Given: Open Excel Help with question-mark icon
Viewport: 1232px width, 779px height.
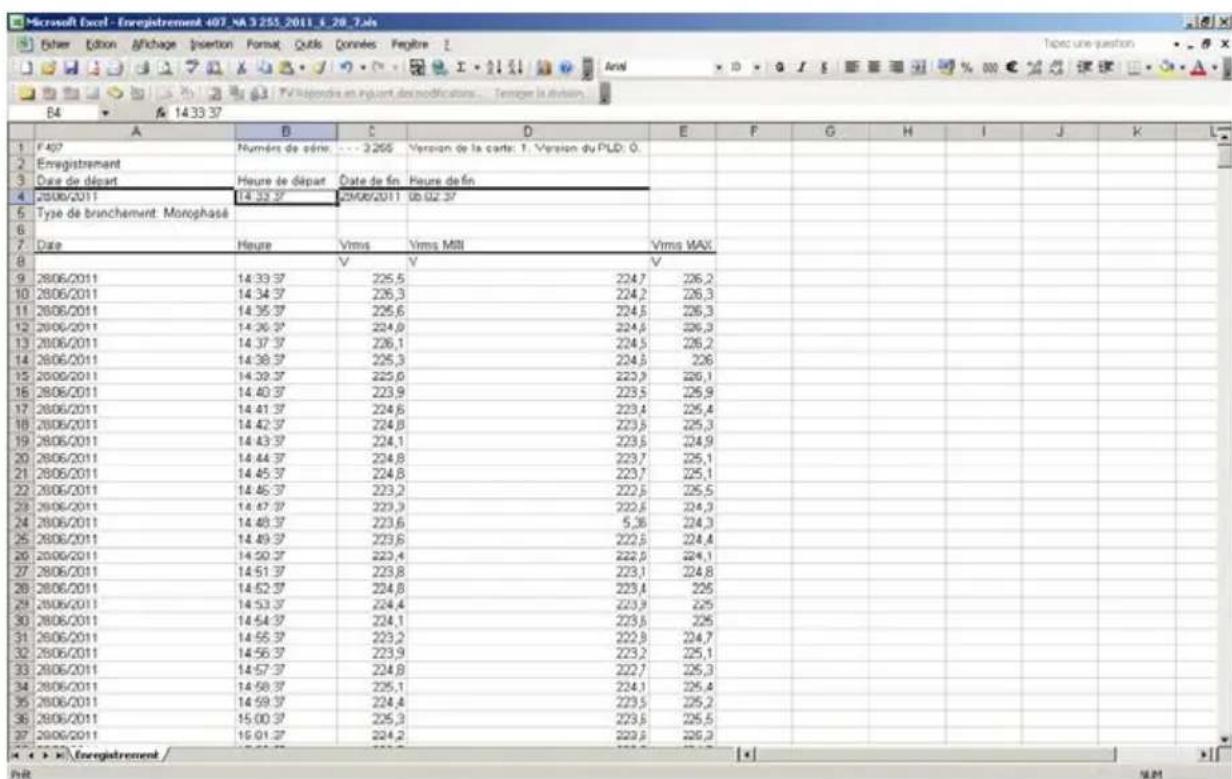Looking at the screenshot, I should tap(565, 67).
